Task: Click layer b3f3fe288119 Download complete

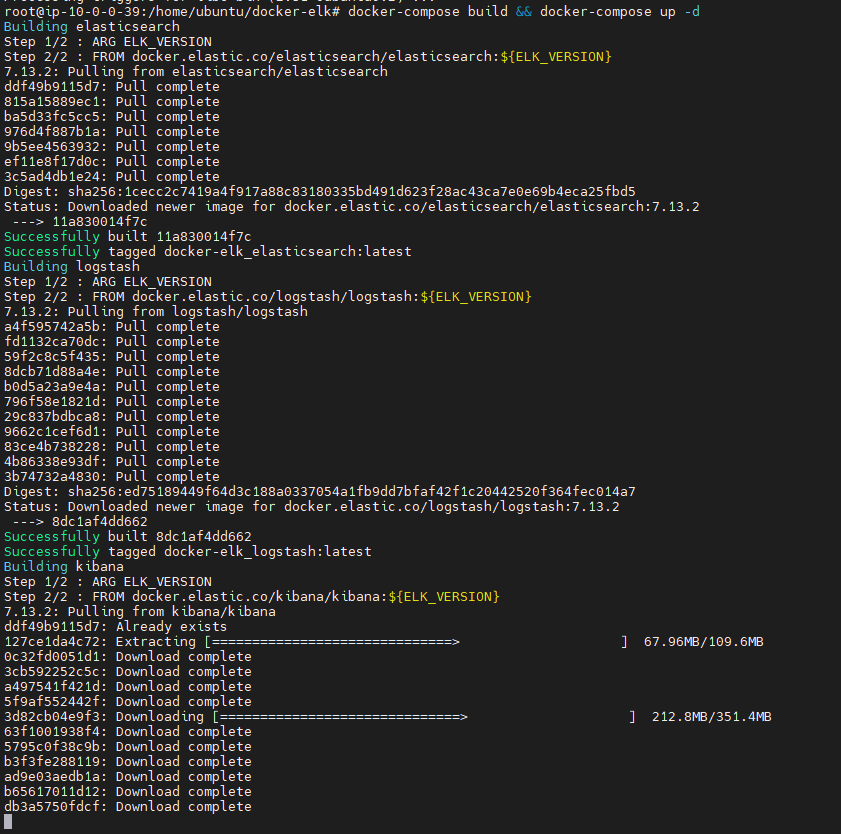Action: click(128, 762)
